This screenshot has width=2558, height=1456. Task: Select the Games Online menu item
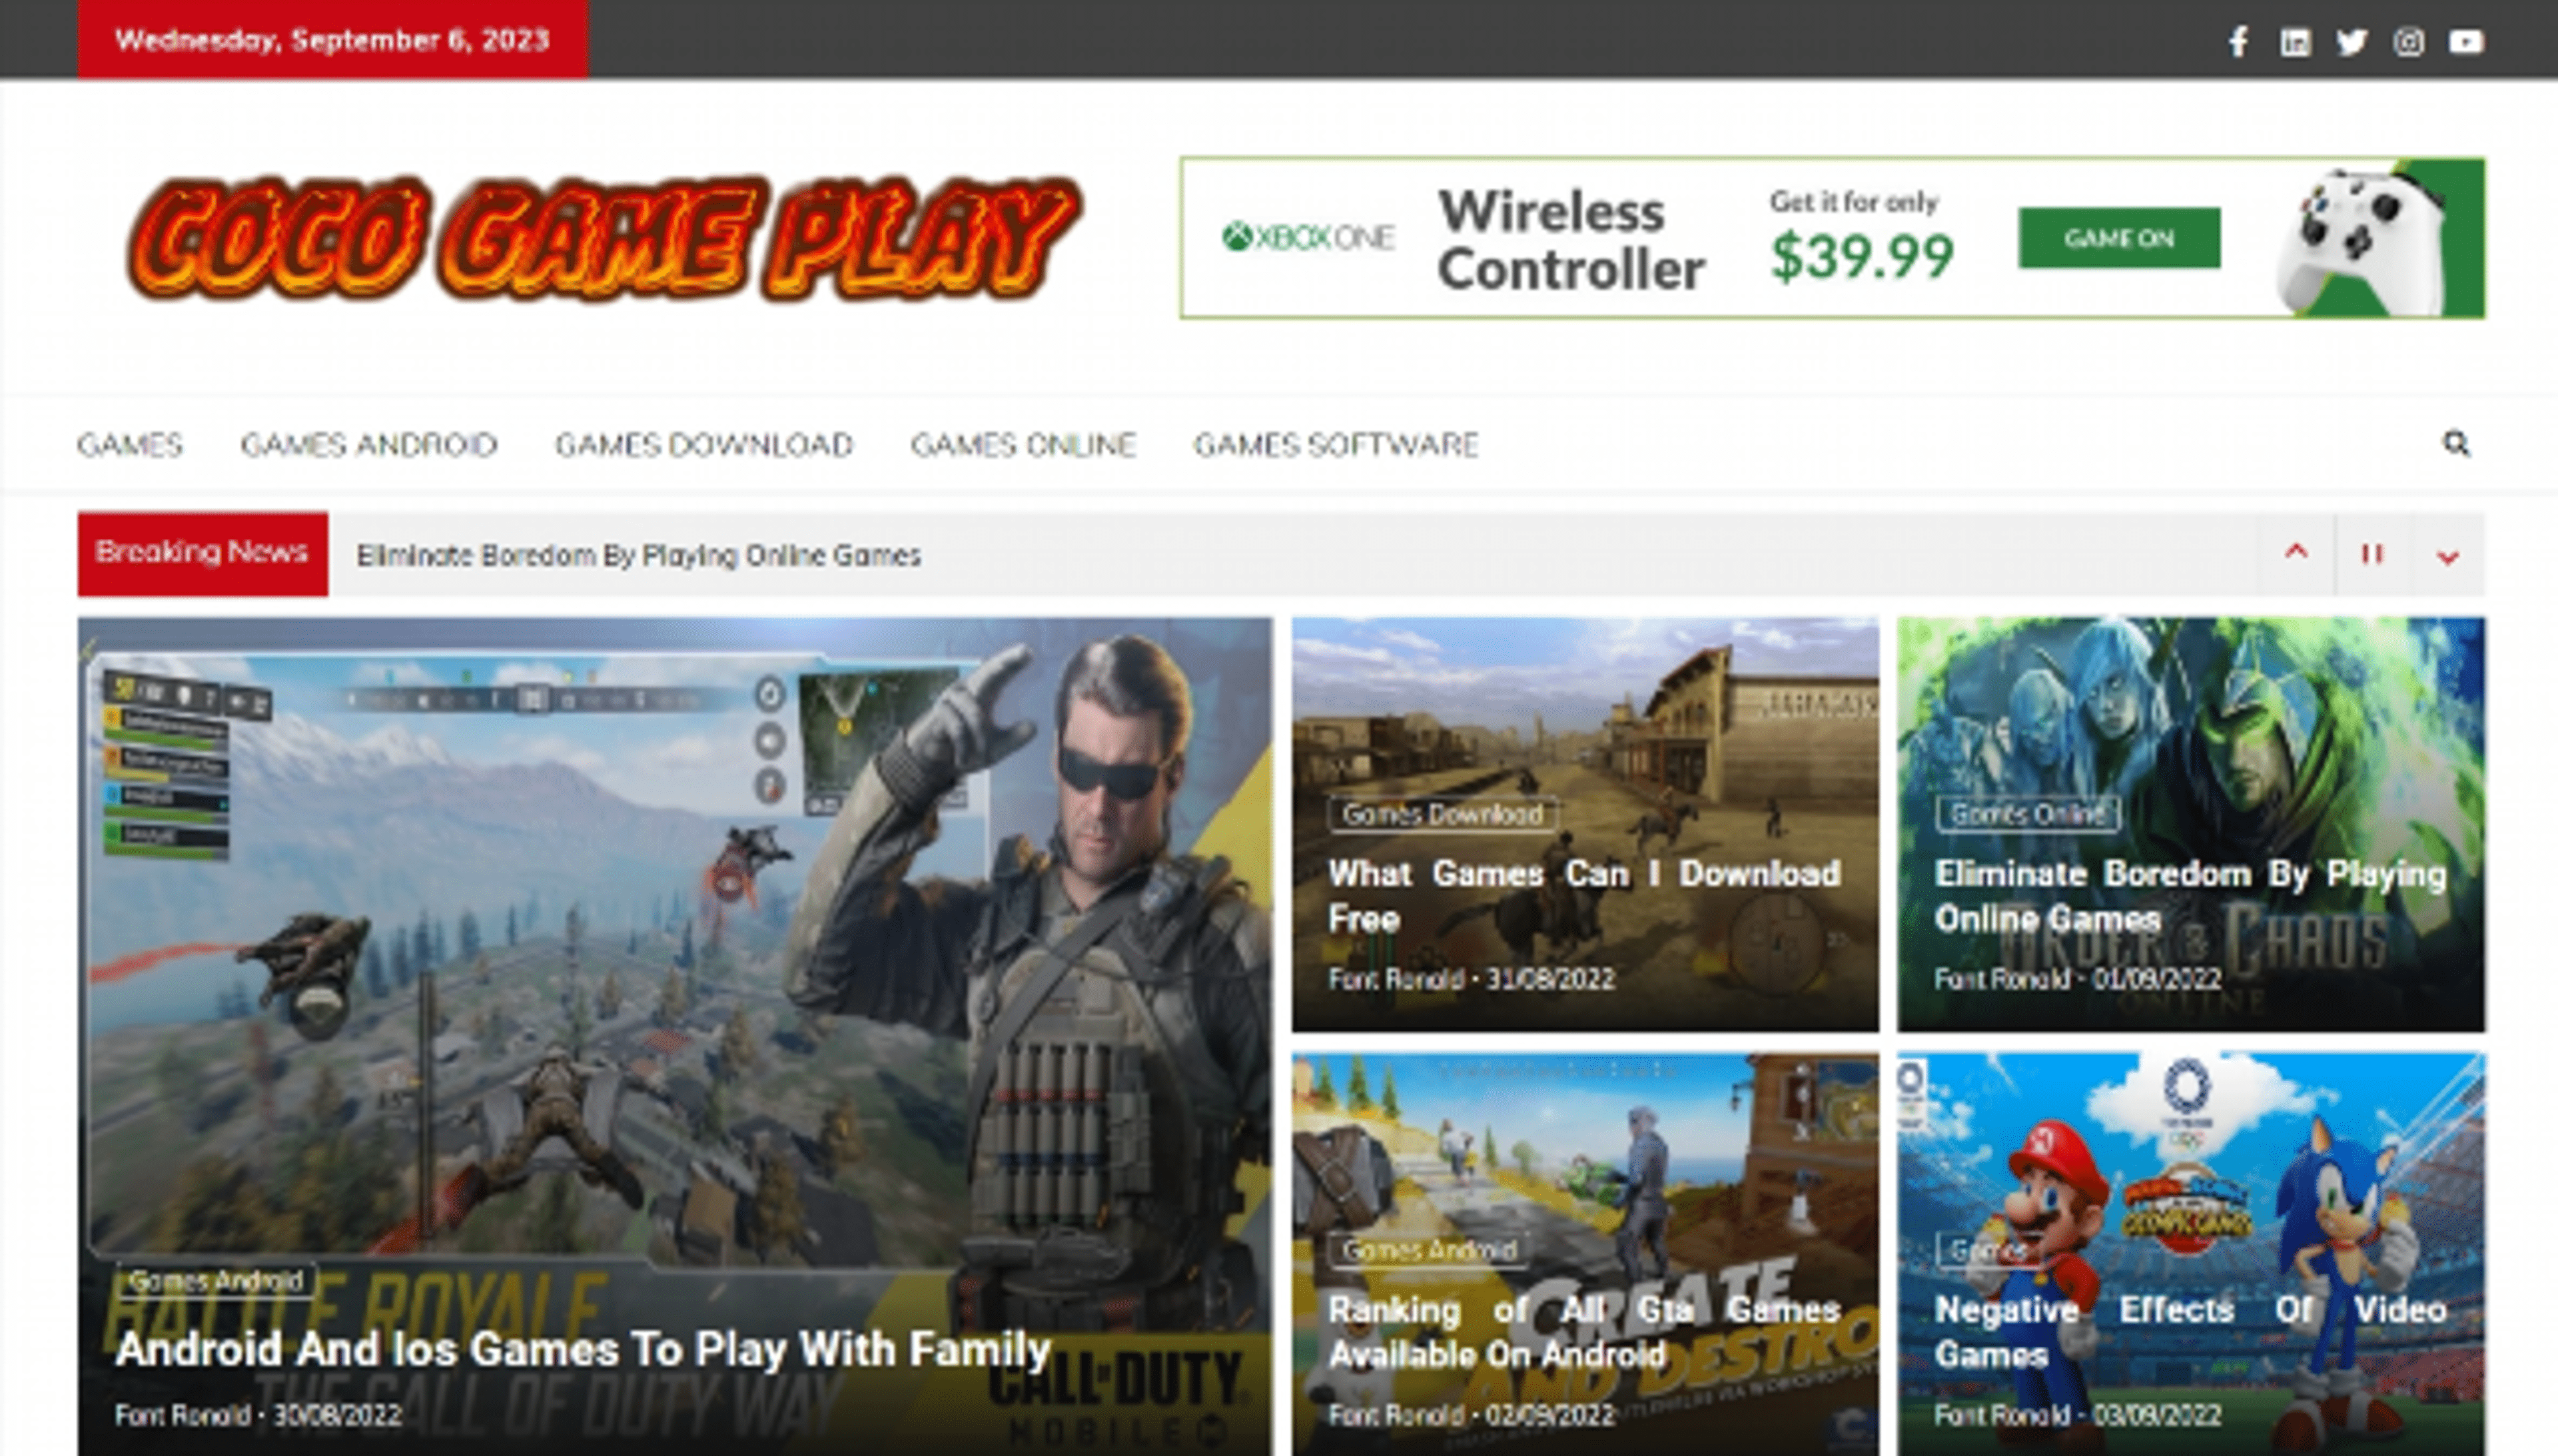click(x=1023, y=444)
